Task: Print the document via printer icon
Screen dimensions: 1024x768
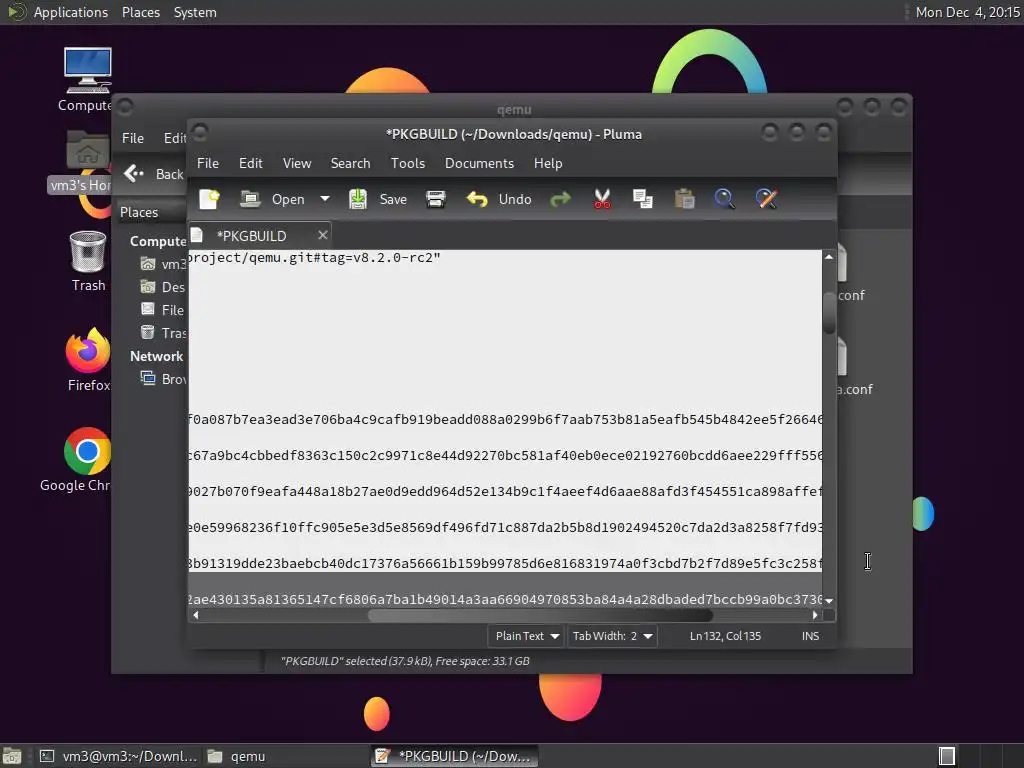Action: coord(436,199)
